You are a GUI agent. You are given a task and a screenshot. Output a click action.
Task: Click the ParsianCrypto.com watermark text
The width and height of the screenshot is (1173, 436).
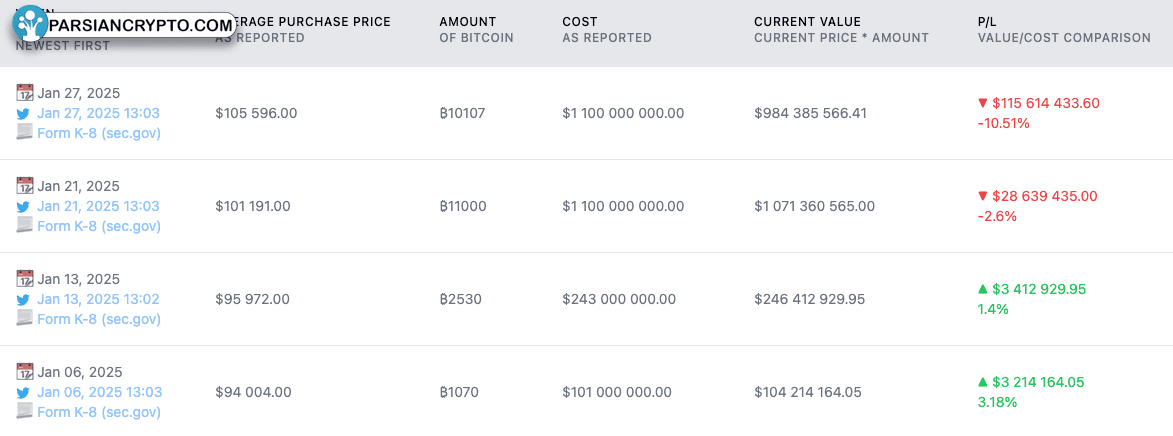coord(141,25)
